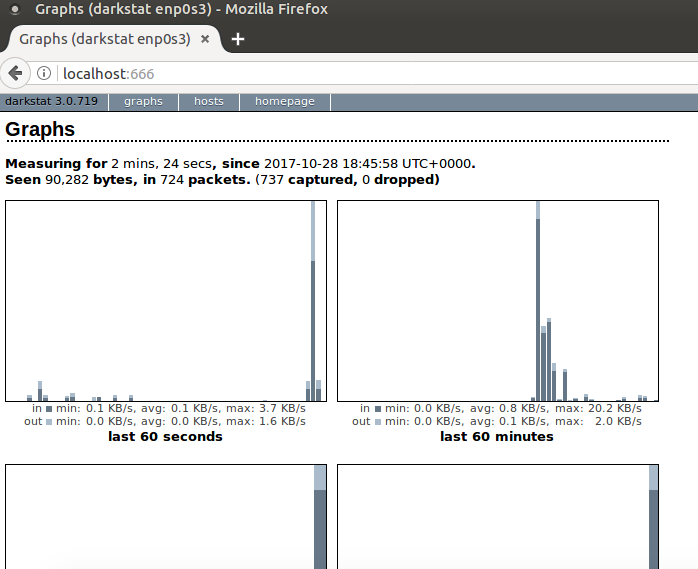This screenshot has width=698, height=569.
Task: Click the 'in' legend swatch under 60 minutes graph
Action: tap(379, 409)
